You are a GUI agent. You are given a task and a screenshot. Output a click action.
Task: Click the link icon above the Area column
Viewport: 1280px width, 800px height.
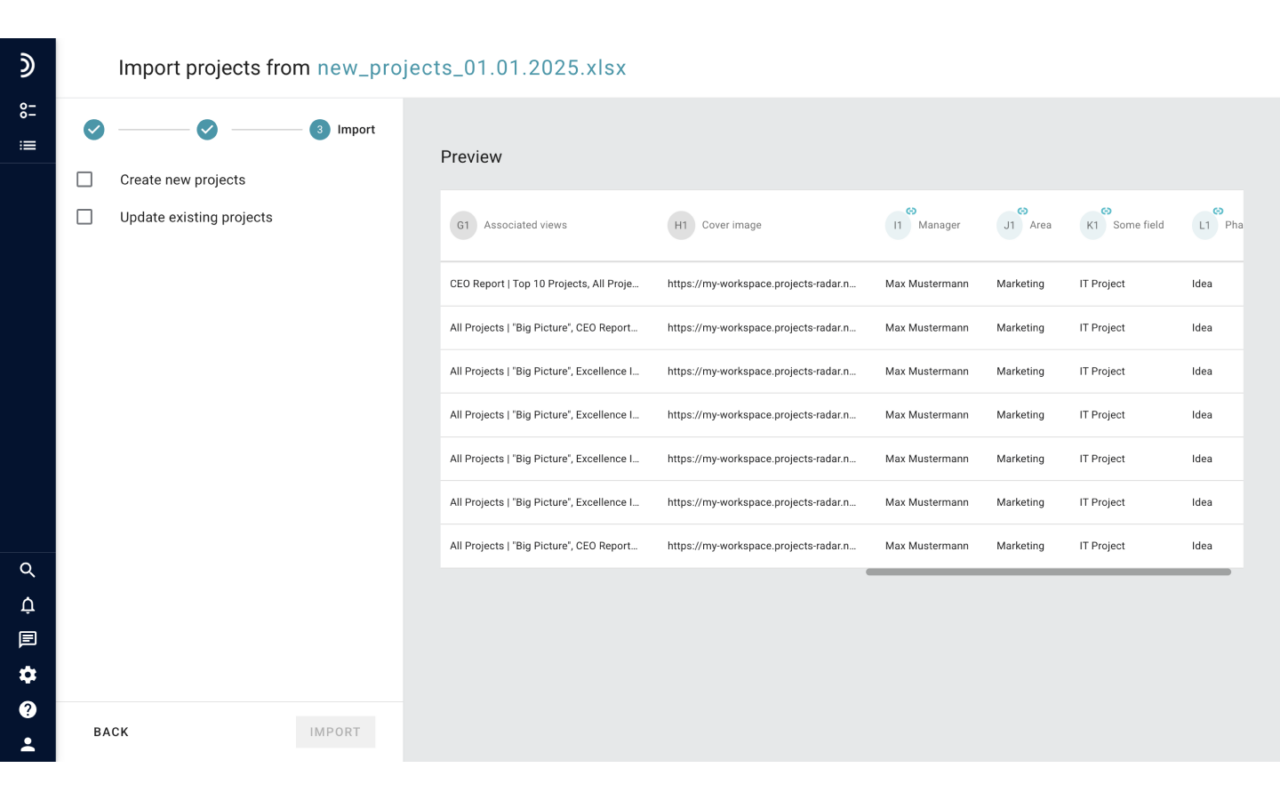pos(1022,211)
